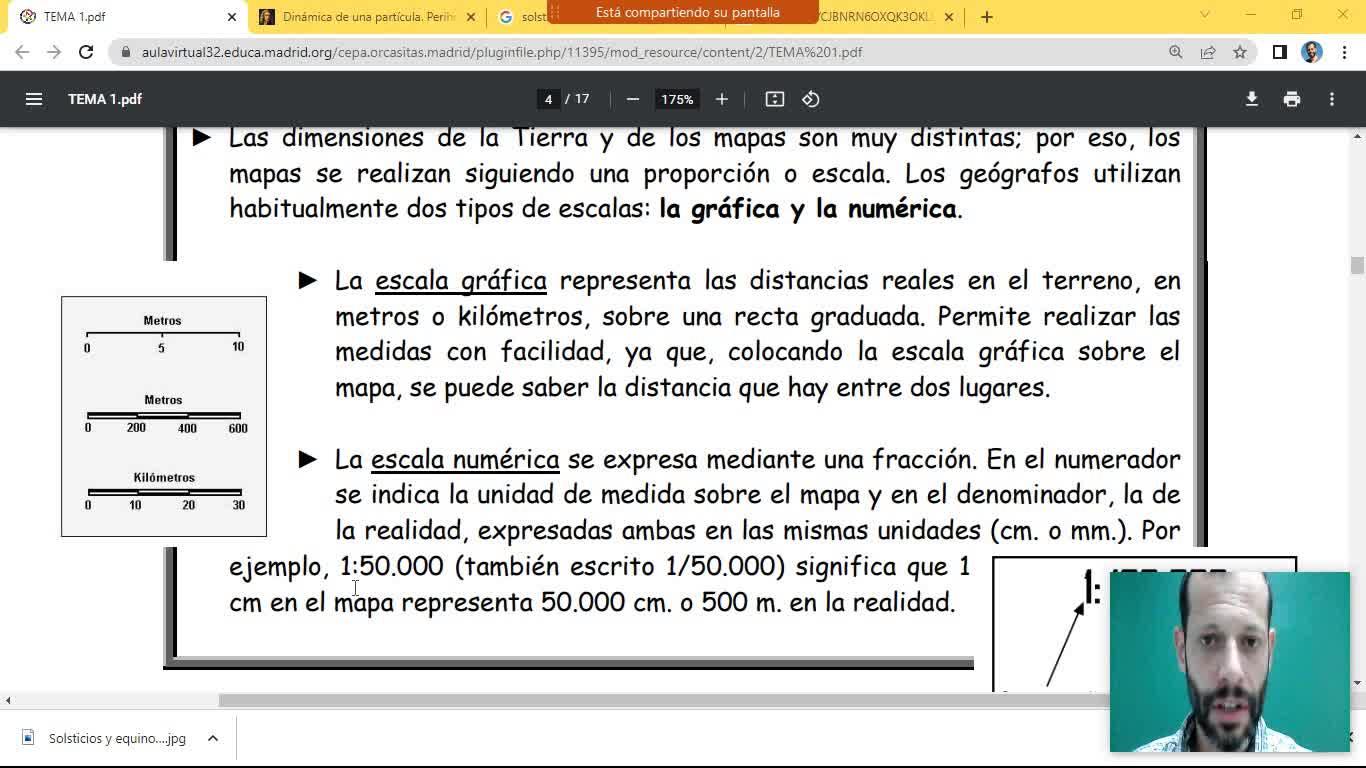
Task: Click the horizontal scrollbar thumb
Action: [x=663, y=700]
